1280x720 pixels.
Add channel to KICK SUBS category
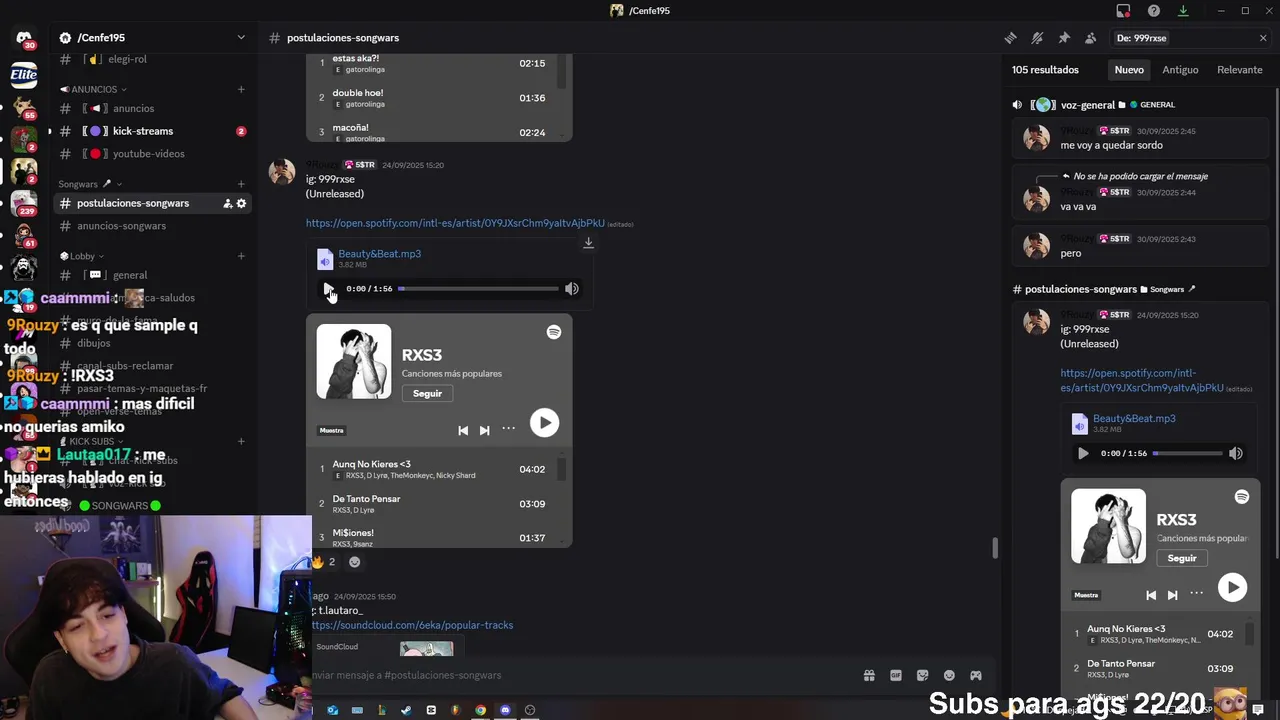241,441
